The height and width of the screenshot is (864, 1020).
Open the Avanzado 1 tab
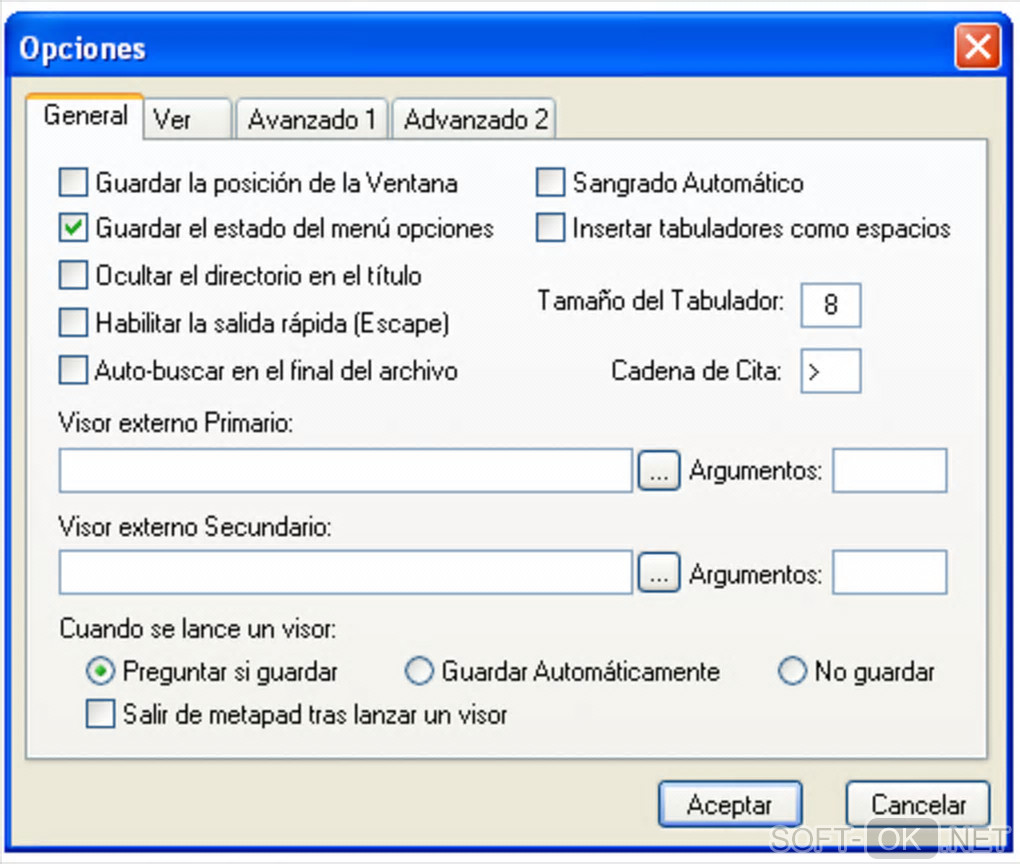coord(312,120)
